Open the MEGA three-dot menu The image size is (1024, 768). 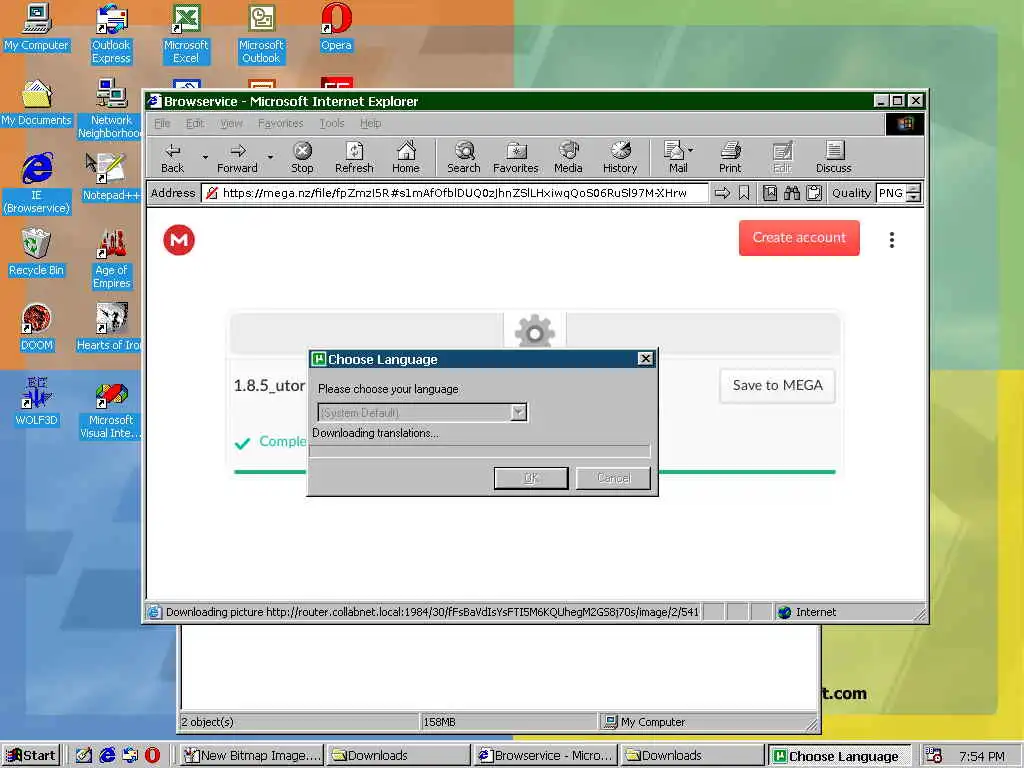891,240
